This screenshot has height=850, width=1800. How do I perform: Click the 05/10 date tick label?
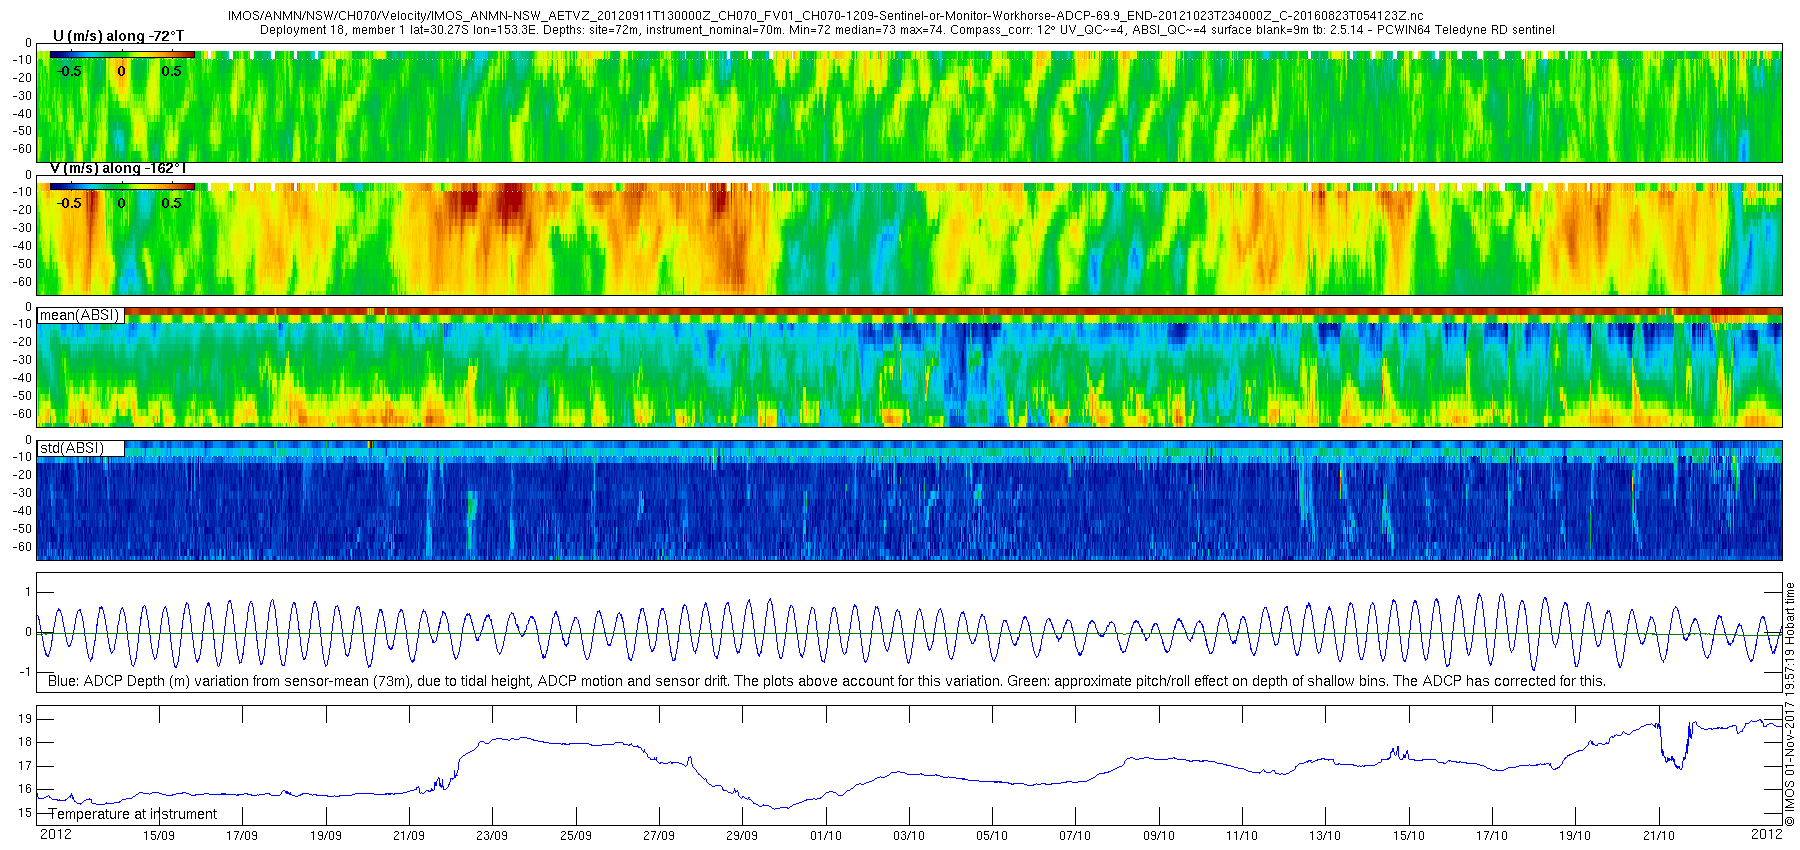[991, 836]
